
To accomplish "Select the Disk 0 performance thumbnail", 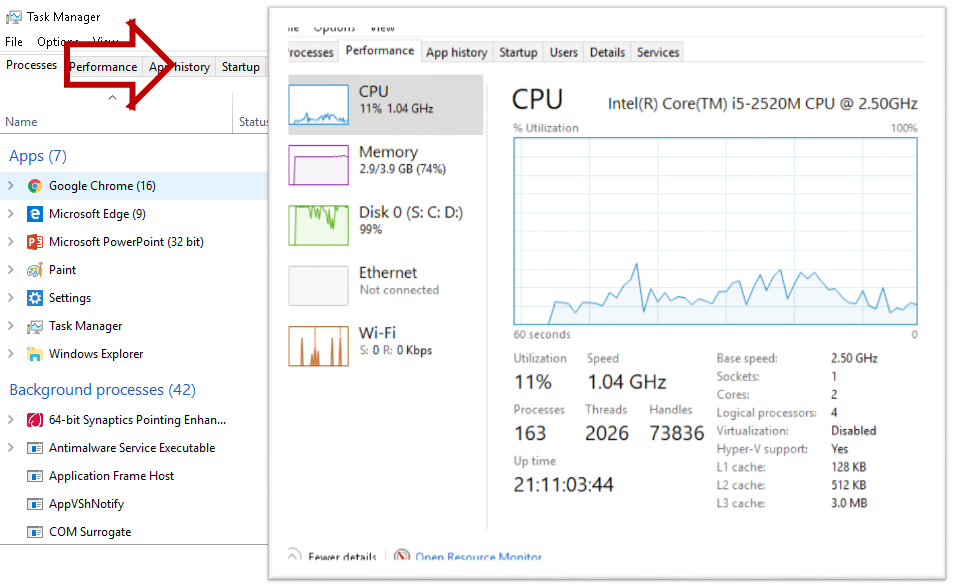I will point(318,225).
